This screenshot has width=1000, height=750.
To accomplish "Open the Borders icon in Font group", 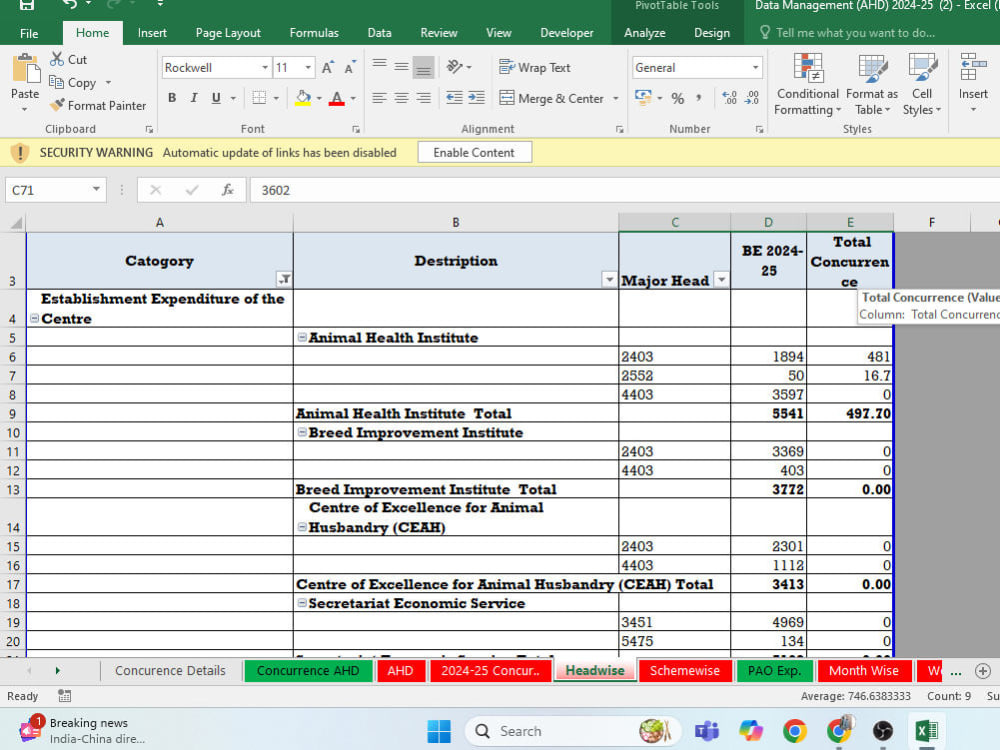I will [x=259, y=98].
